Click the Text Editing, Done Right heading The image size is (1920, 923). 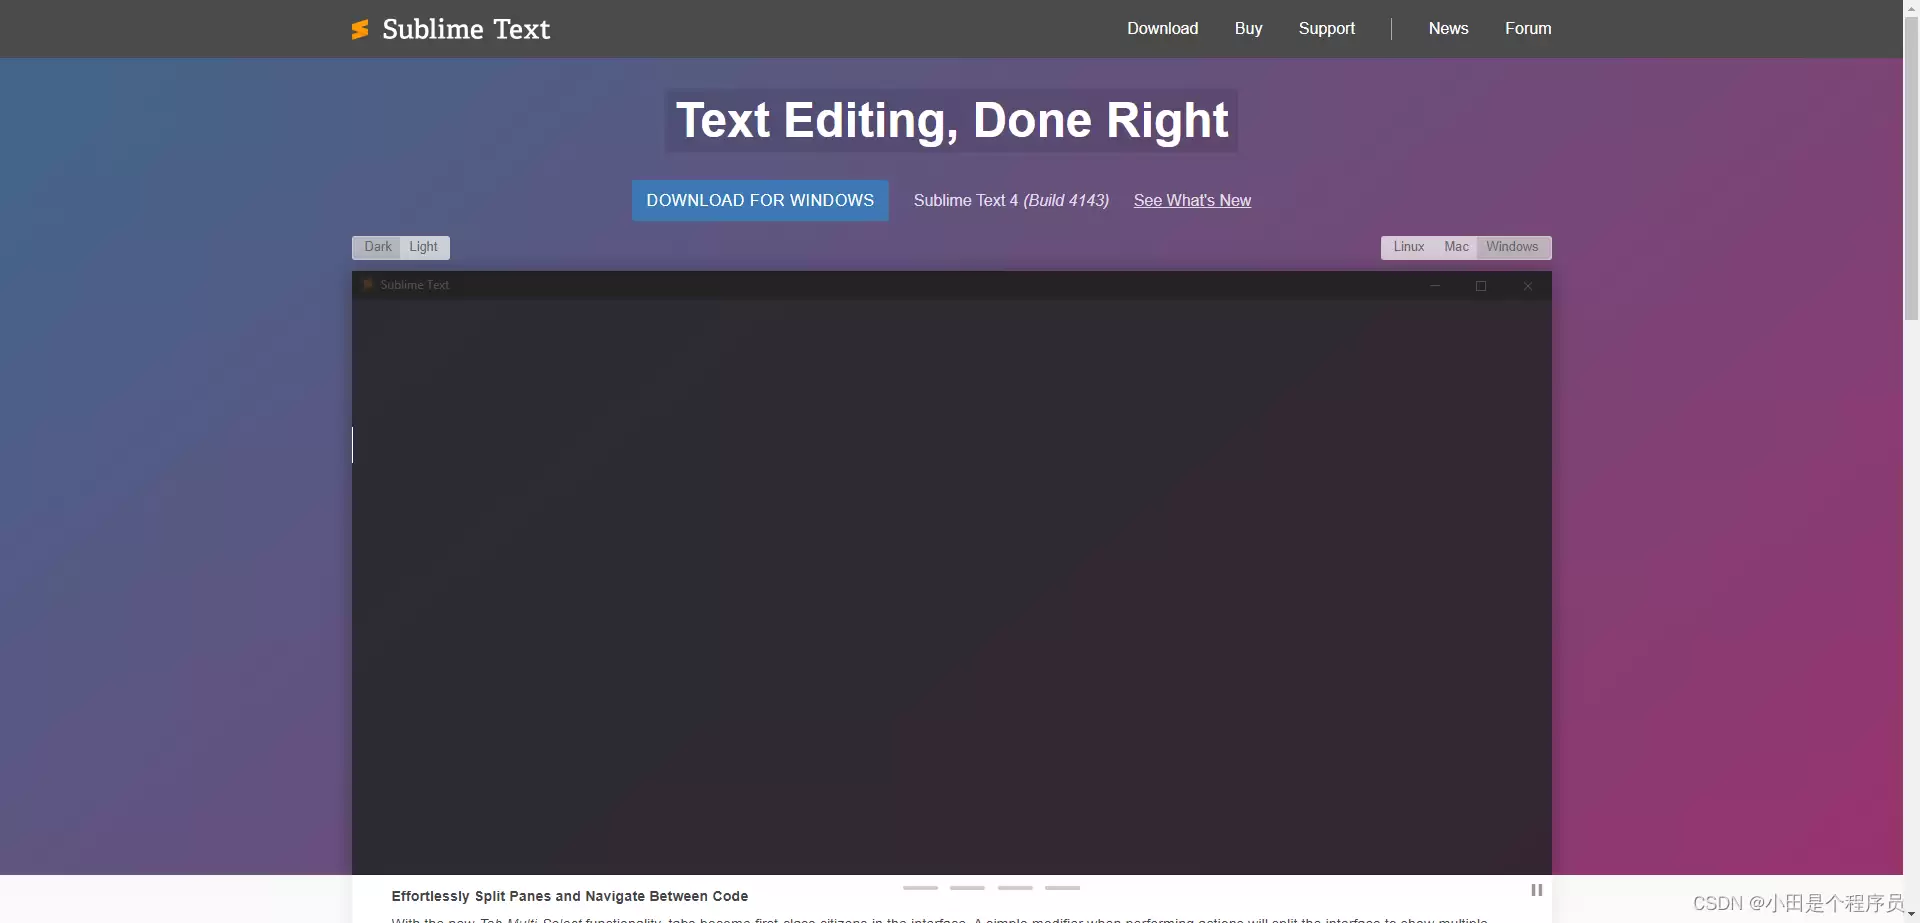click(x=952, y=121)
